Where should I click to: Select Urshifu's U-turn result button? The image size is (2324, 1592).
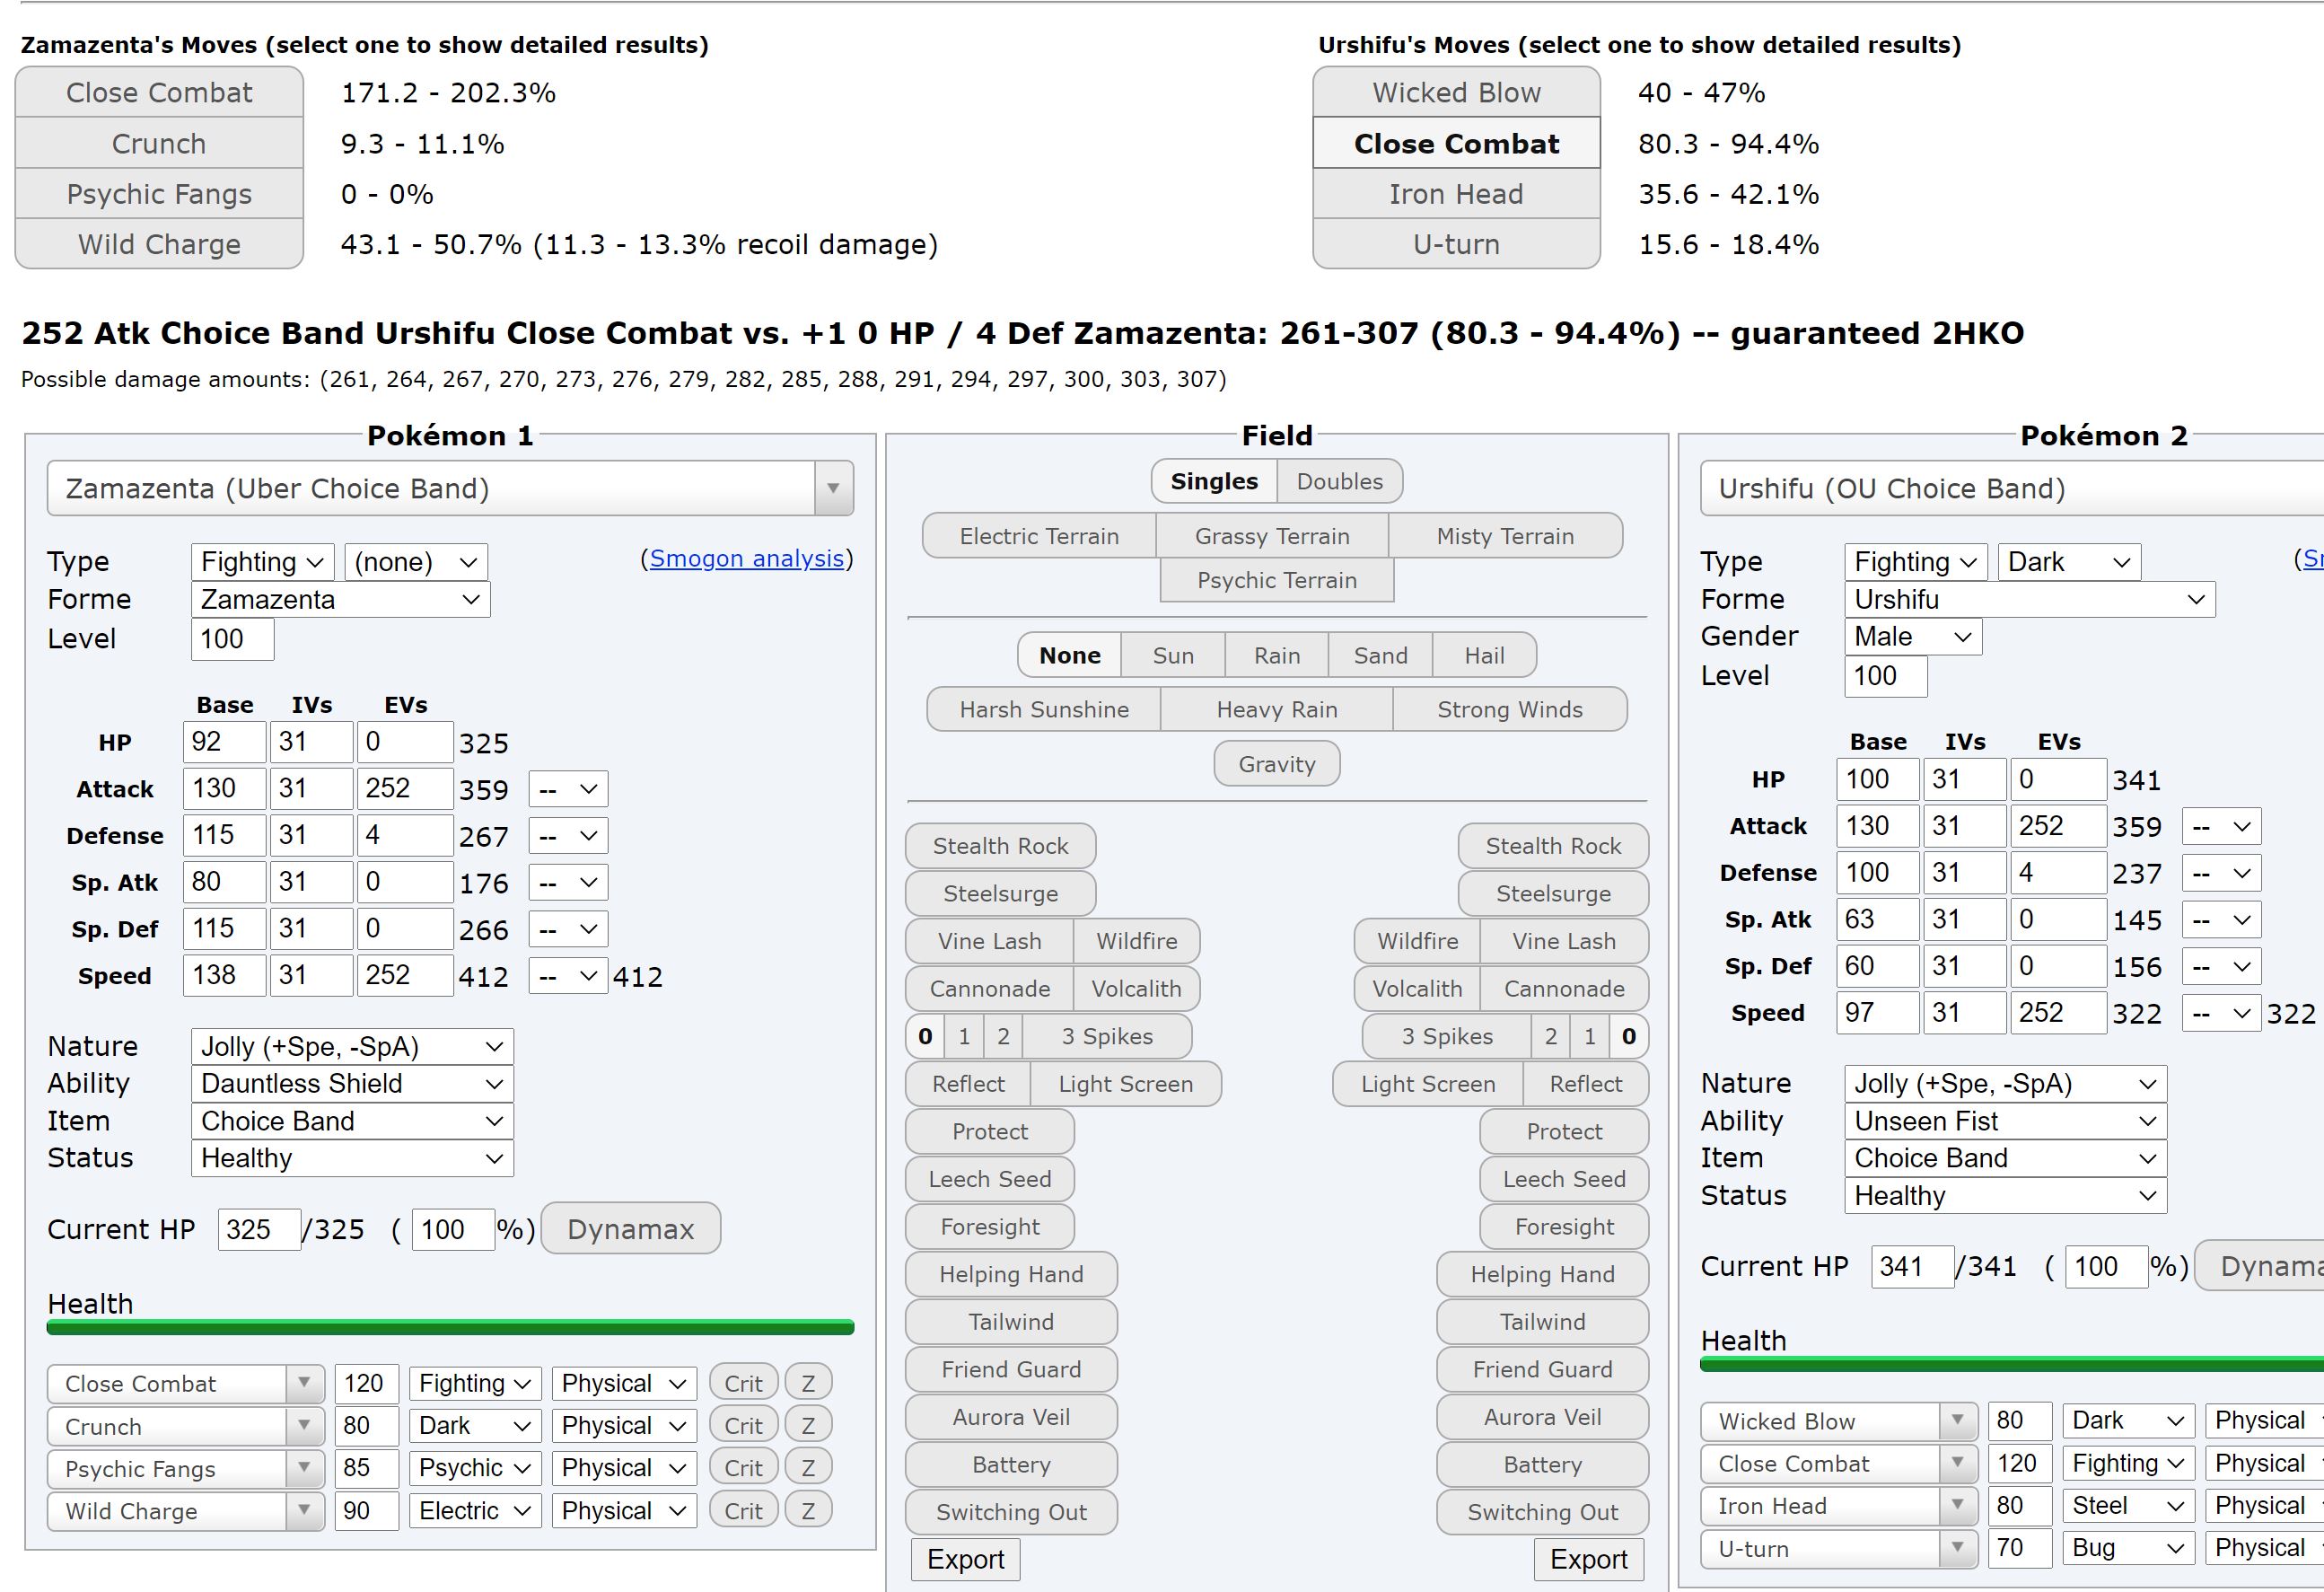1456,244
